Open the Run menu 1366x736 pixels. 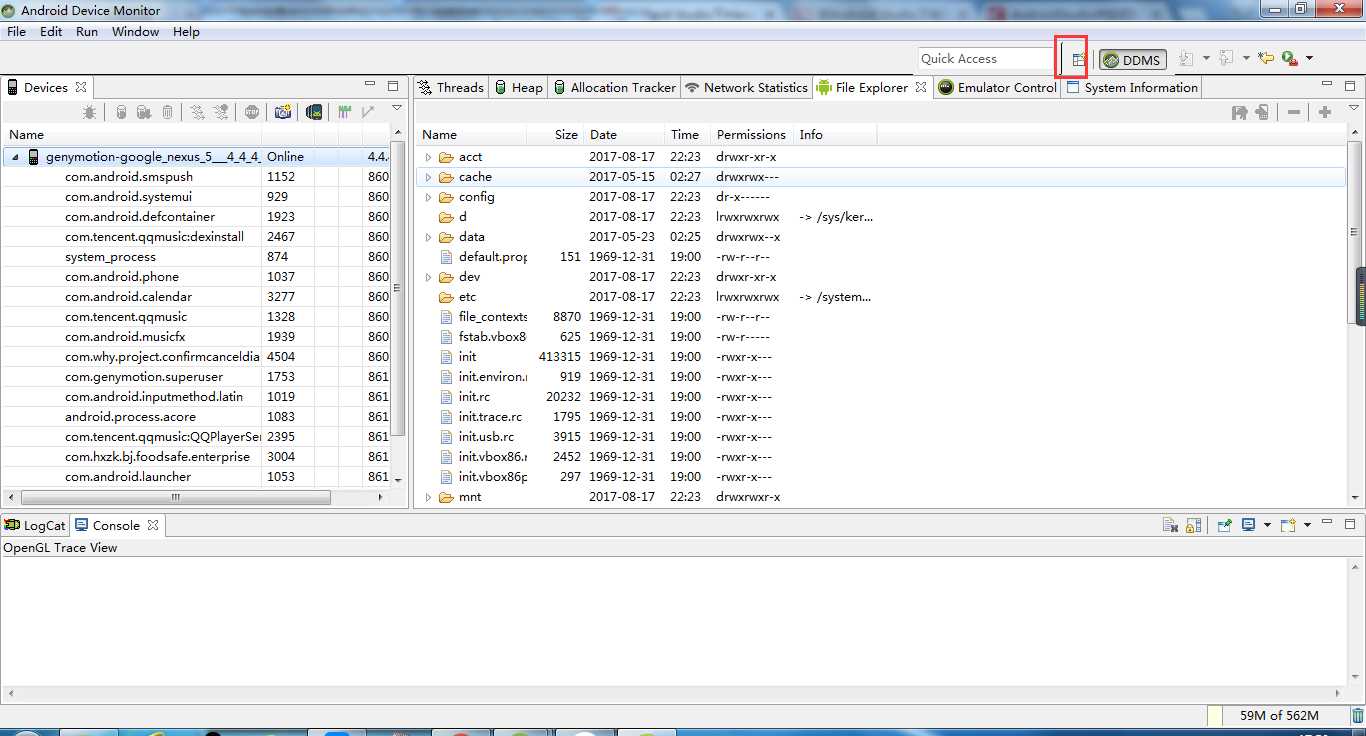click(87, 32)
